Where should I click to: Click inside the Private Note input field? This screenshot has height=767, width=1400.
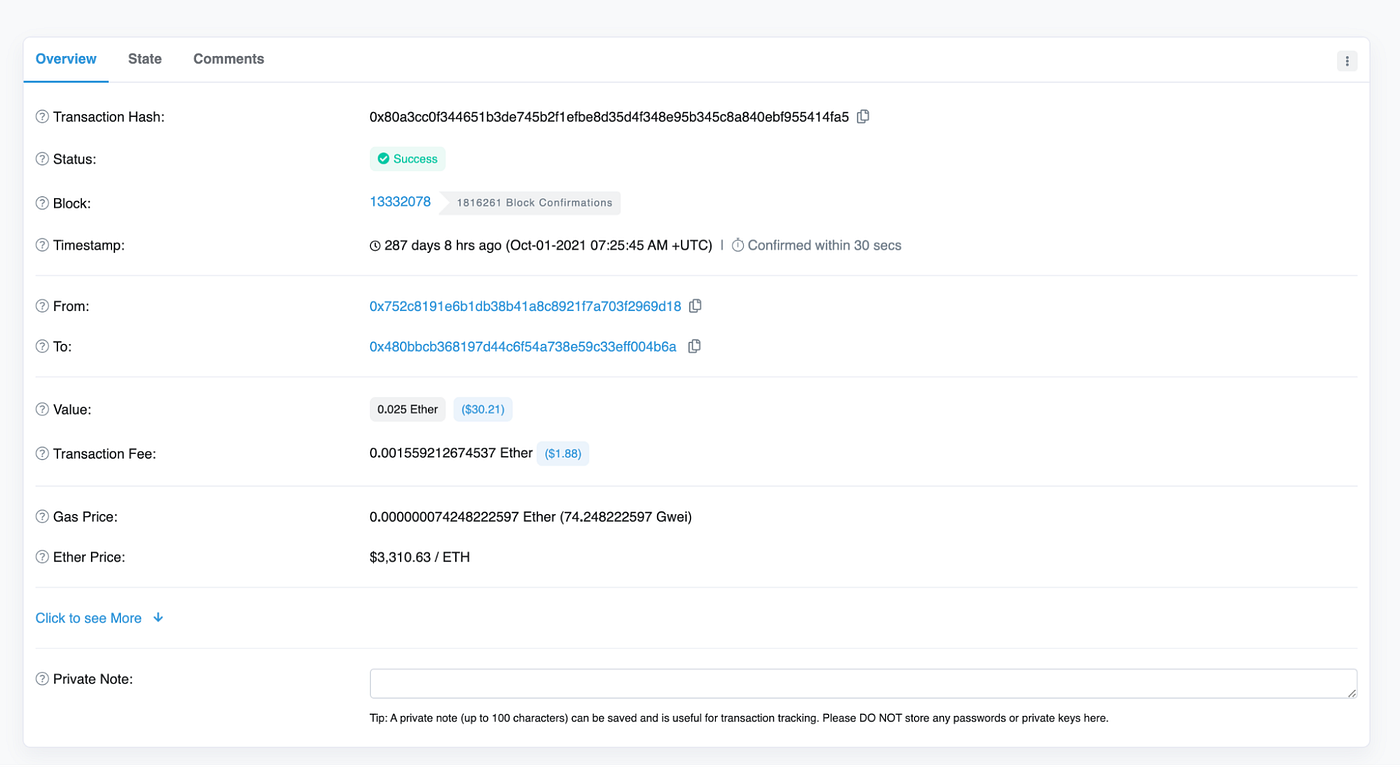coord(863,683)
